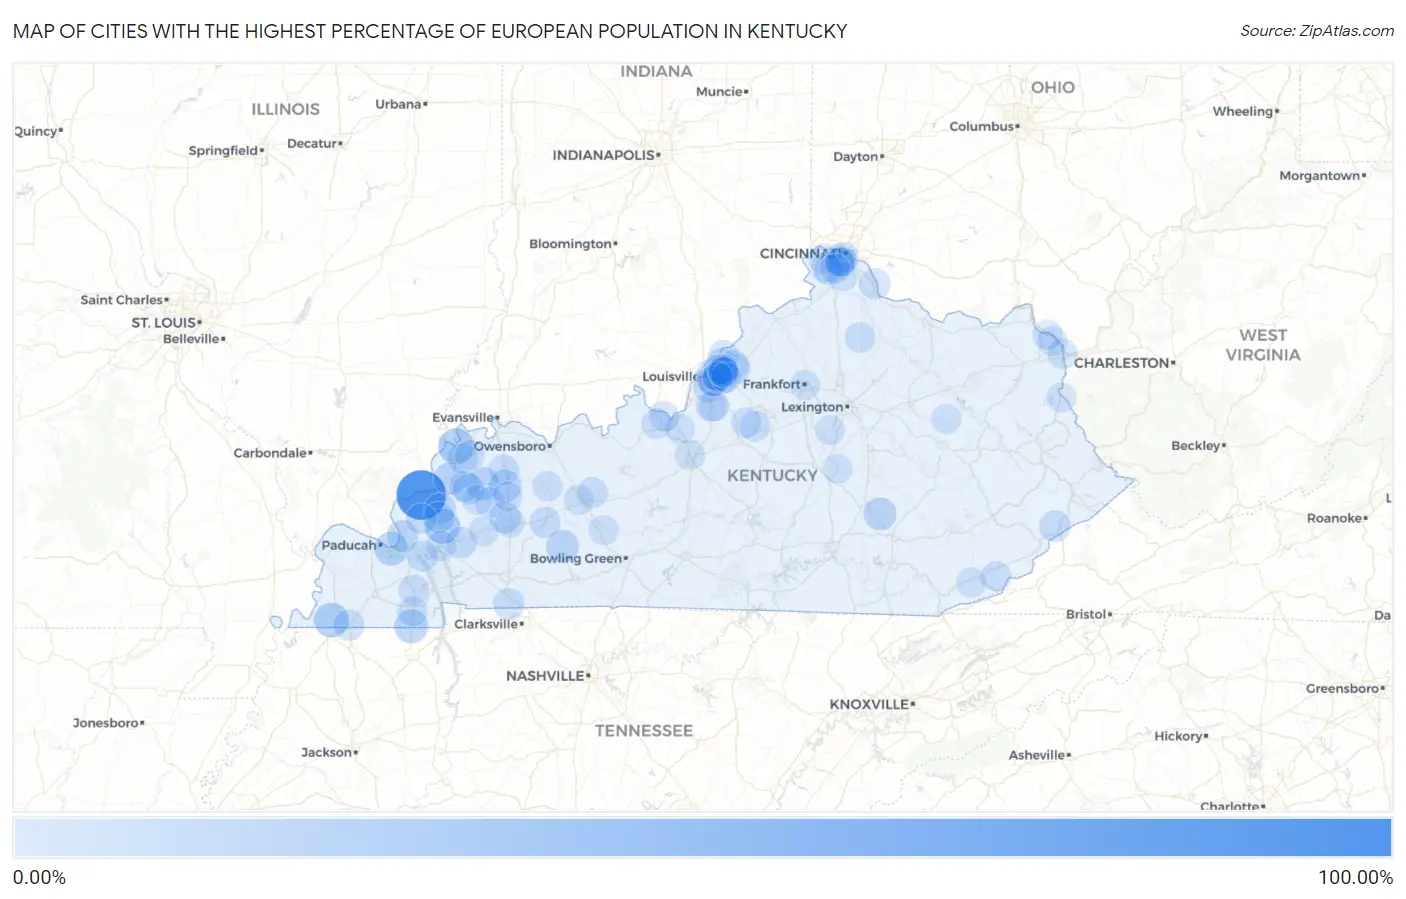Click the Owensboro label

pos(510,446)
